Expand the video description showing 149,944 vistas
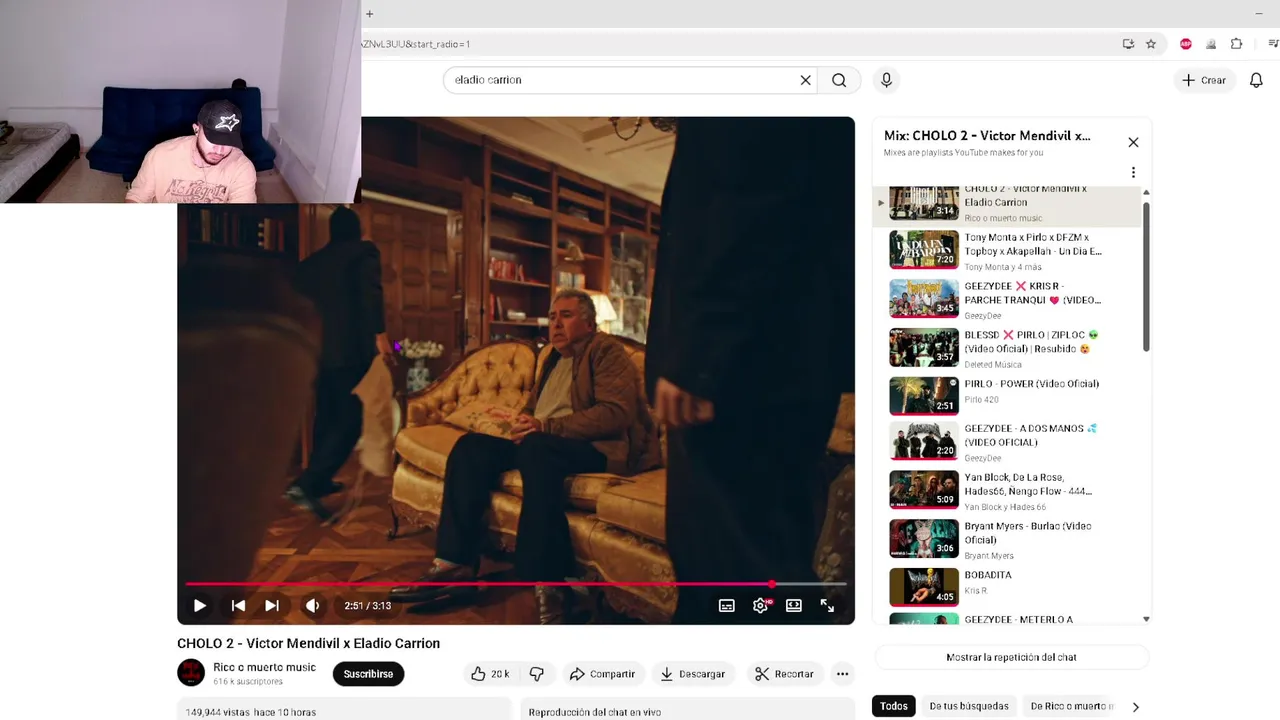1280x720 pixels. (x=344, y=709)
